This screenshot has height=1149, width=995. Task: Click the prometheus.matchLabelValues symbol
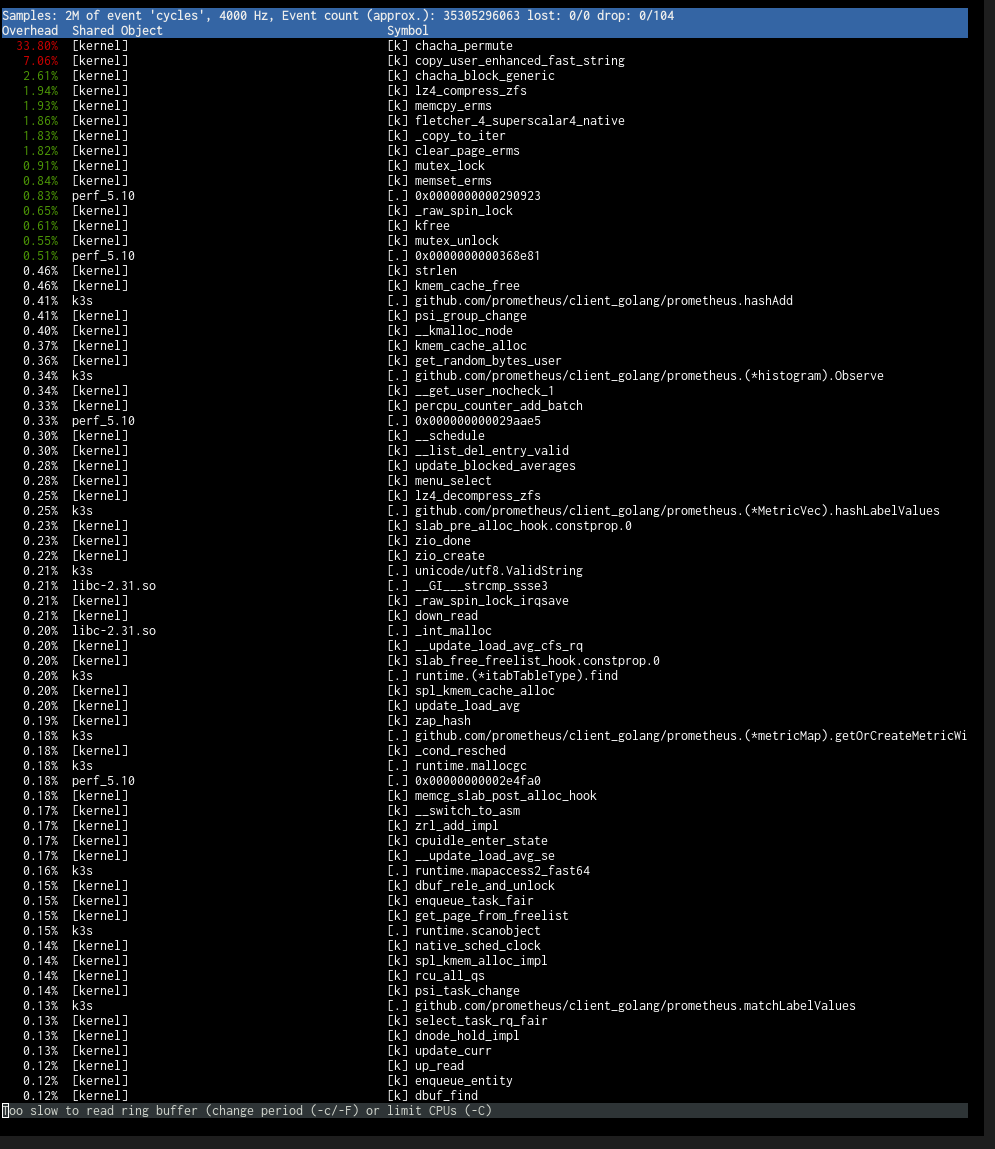point(635,1006)
